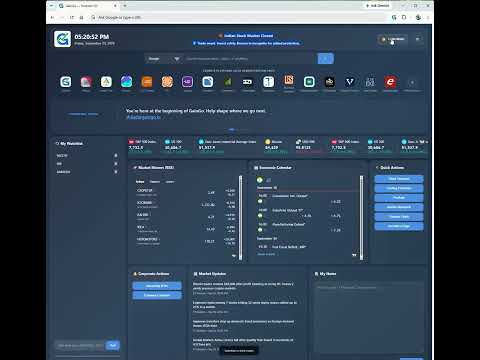This screenshot has height=360, width=480.
Task: Open the orange shortcut with white emblem
Action: point(289,80)
